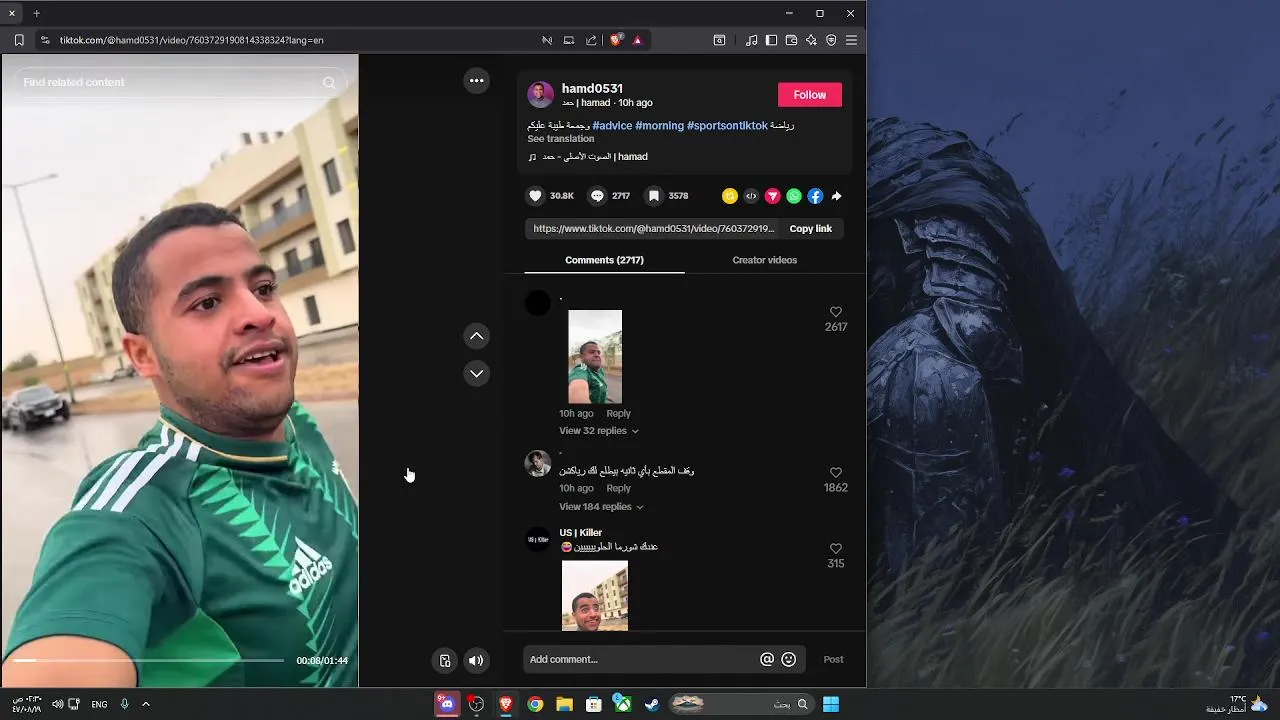Open a new browser tab with plus
Image resolution: width=1280 pixels, height=720 pixels.
[36, 13]
